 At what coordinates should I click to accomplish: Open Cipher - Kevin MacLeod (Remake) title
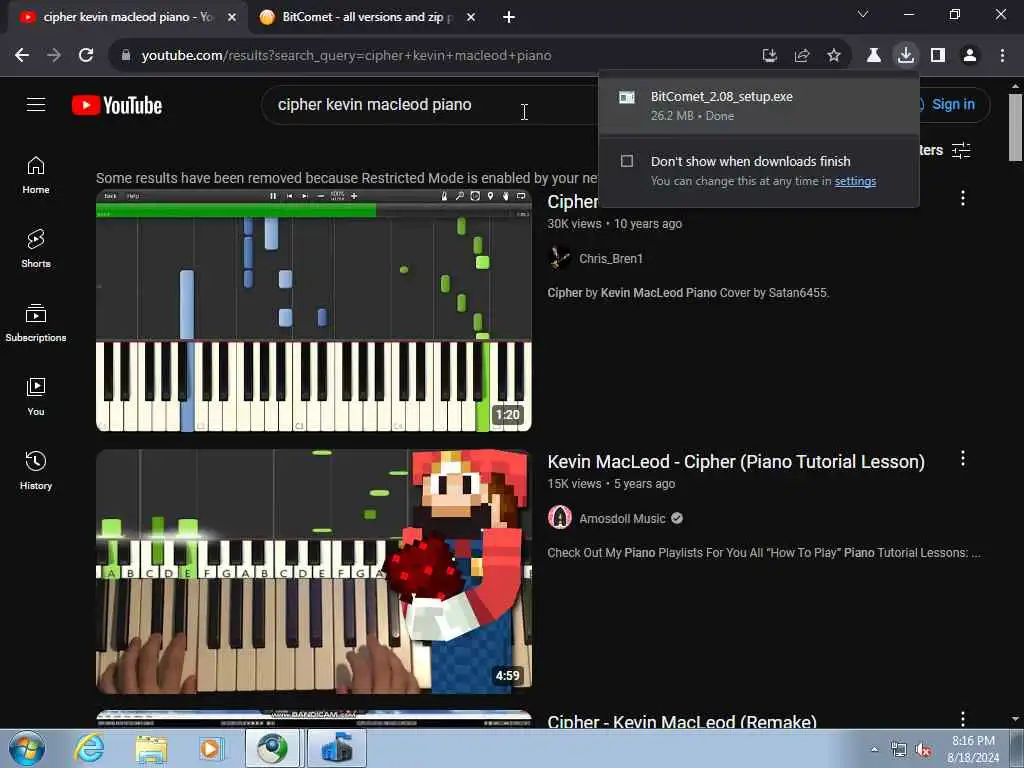[x=682, y=721]
